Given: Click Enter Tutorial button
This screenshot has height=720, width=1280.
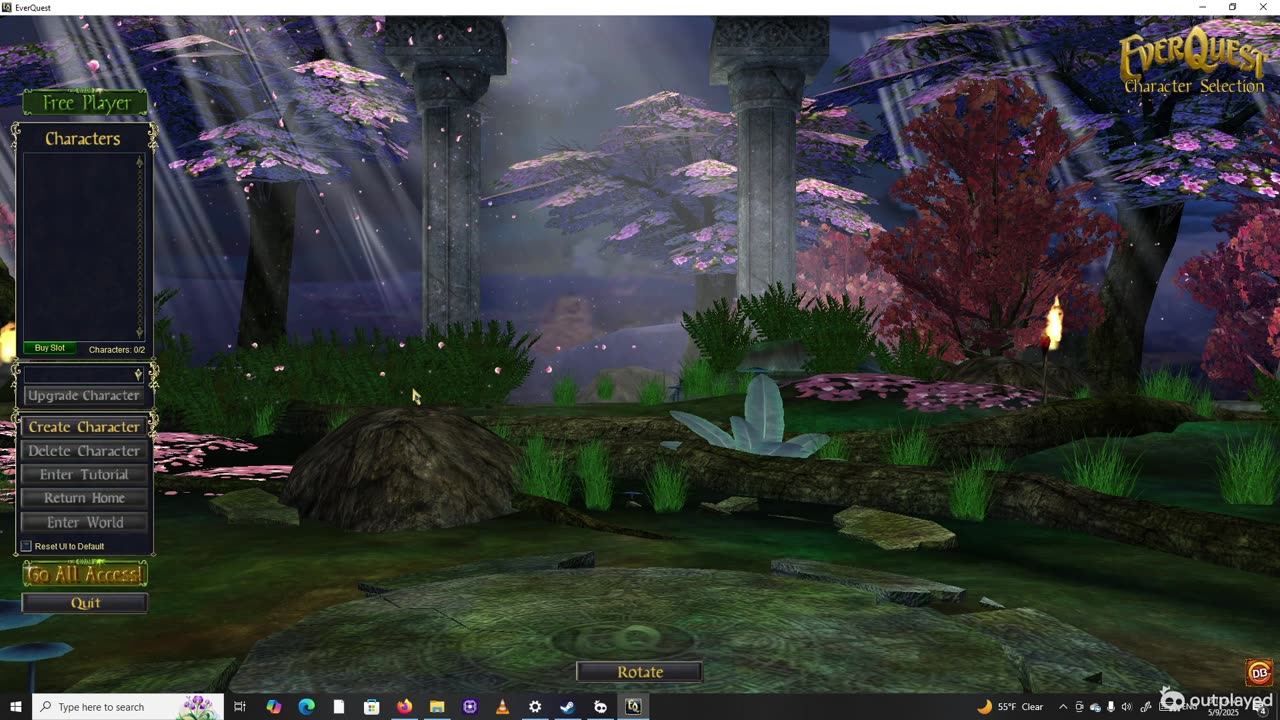Looking at the screenshot, I should [84, 474].
